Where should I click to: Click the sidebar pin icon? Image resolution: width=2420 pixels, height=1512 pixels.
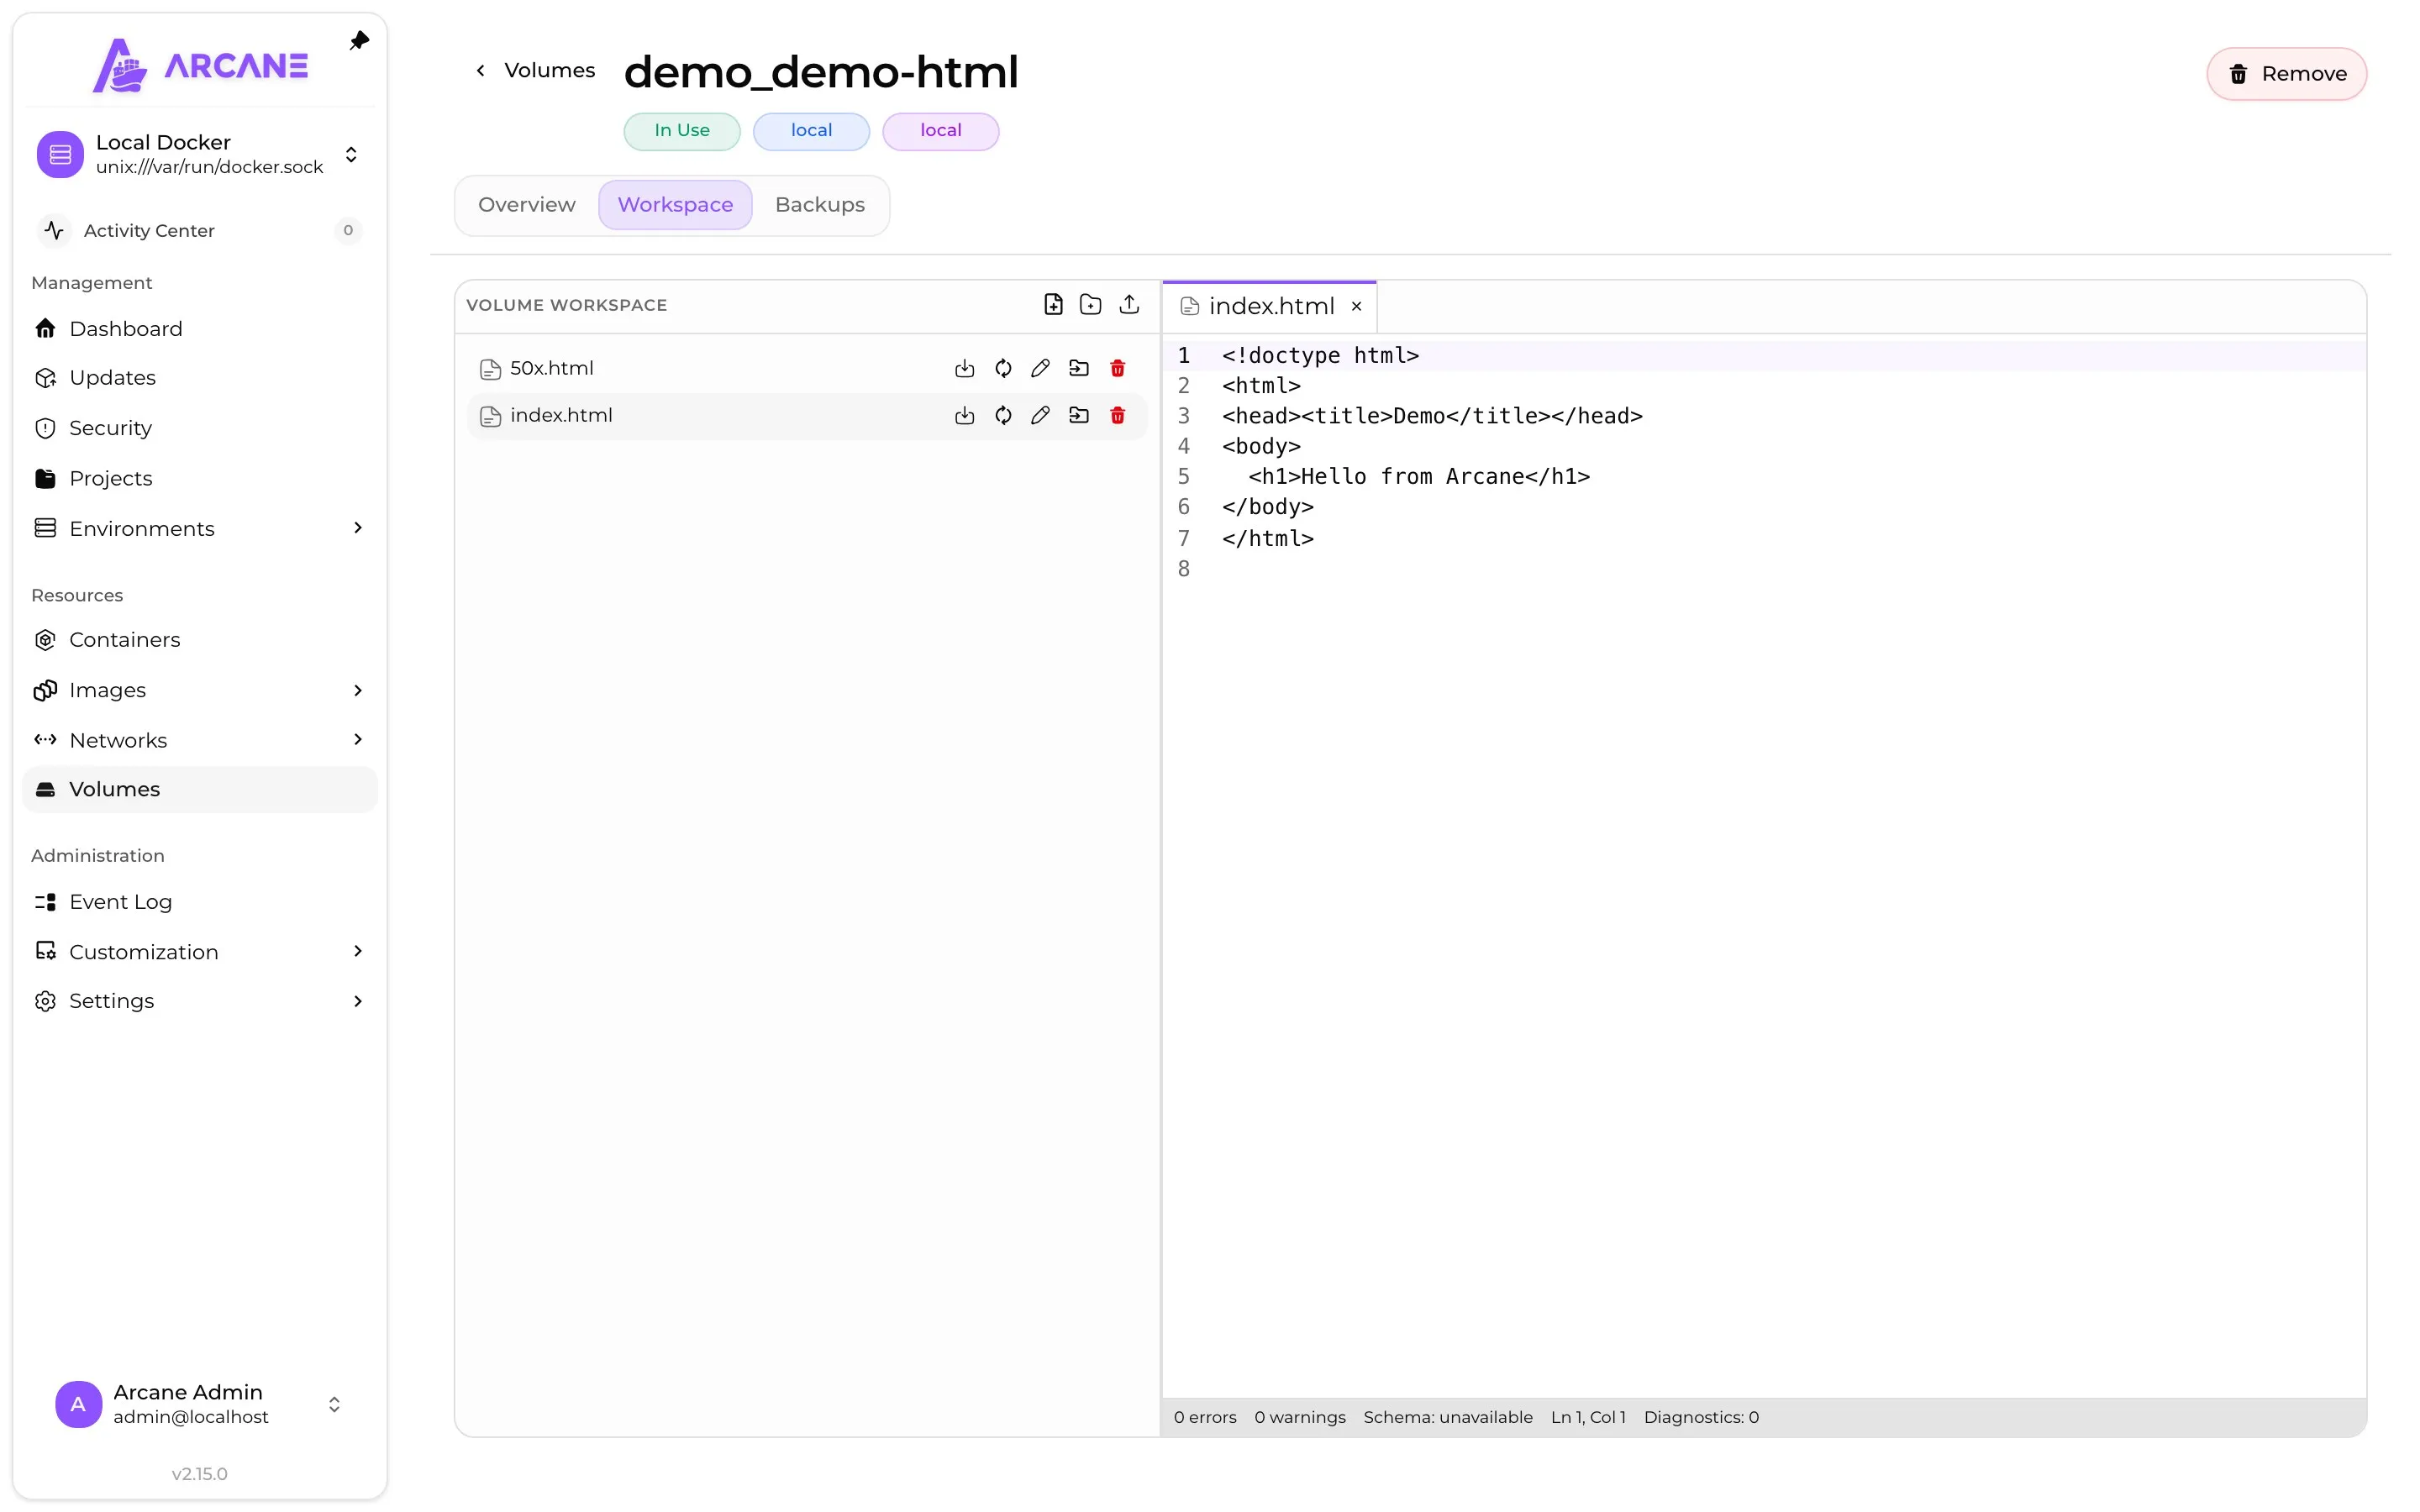[x=359, y=41]
